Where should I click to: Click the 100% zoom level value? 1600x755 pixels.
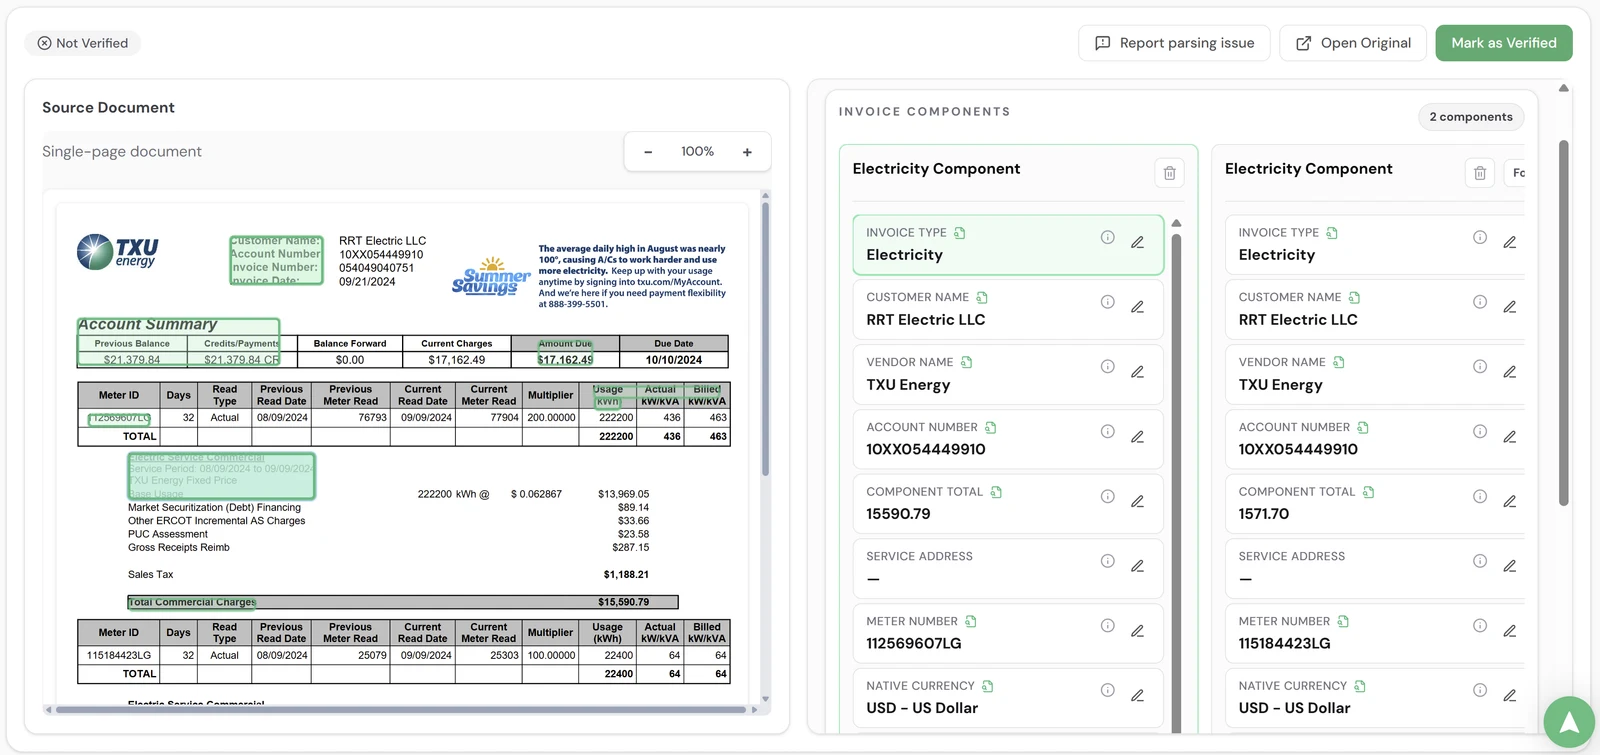[x=697, y=152]
